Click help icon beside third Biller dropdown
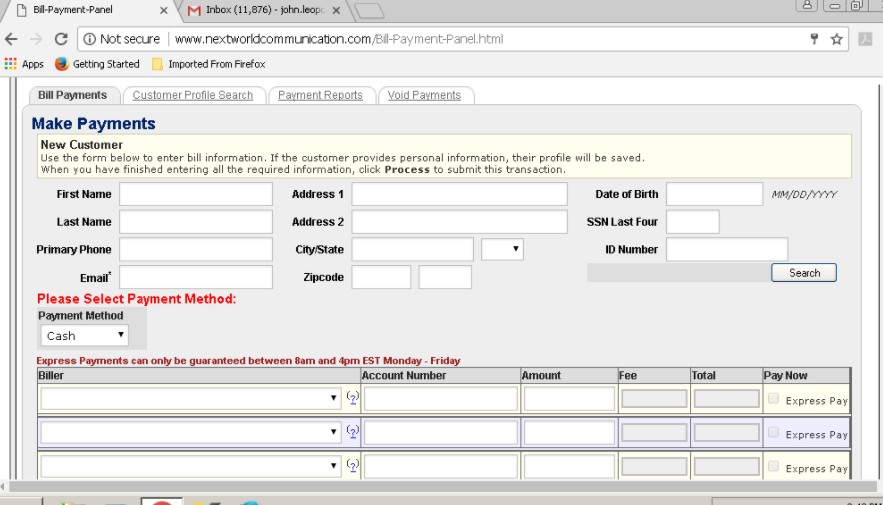The image size is (883, 505). click(x=353, y=466)
